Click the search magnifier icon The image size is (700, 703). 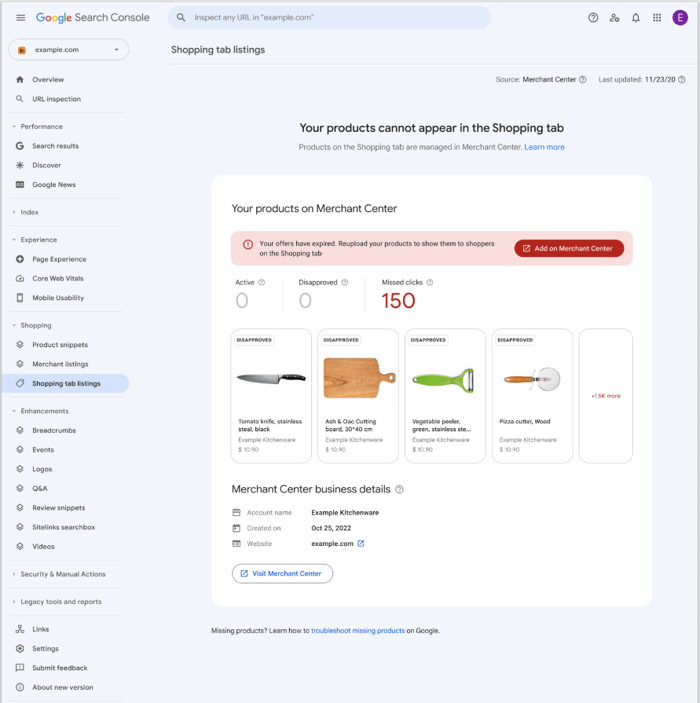(181, 17)
